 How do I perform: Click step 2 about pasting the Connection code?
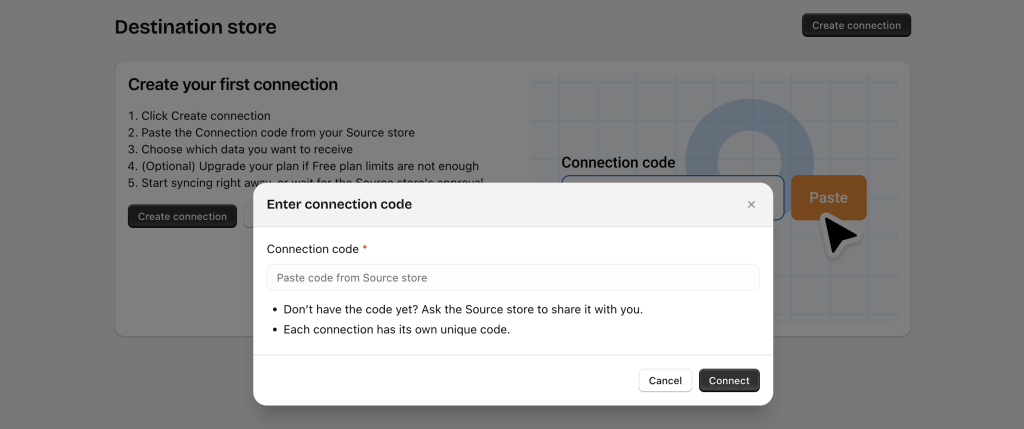(271, 133)
